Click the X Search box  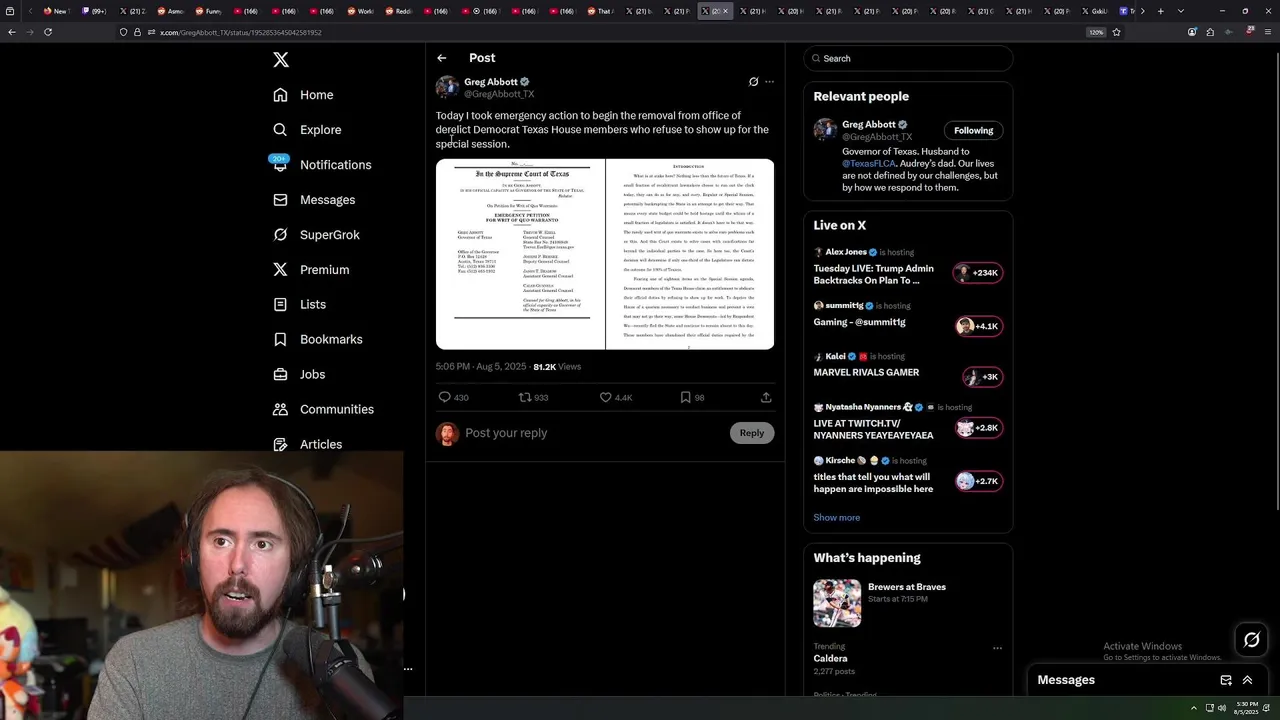click(908, 58)
